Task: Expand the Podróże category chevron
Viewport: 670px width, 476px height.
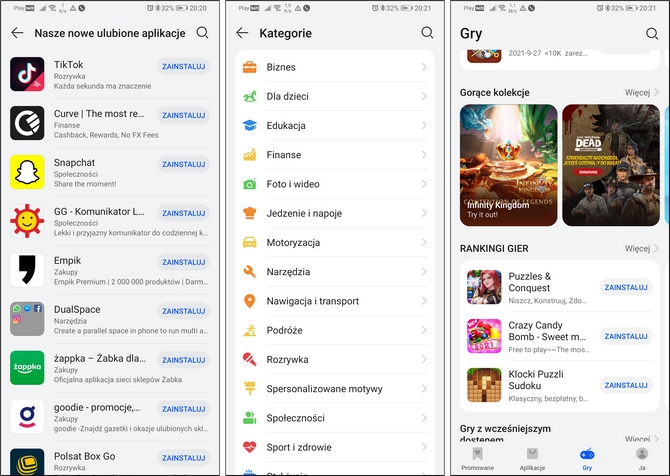Action: (424, 330)
